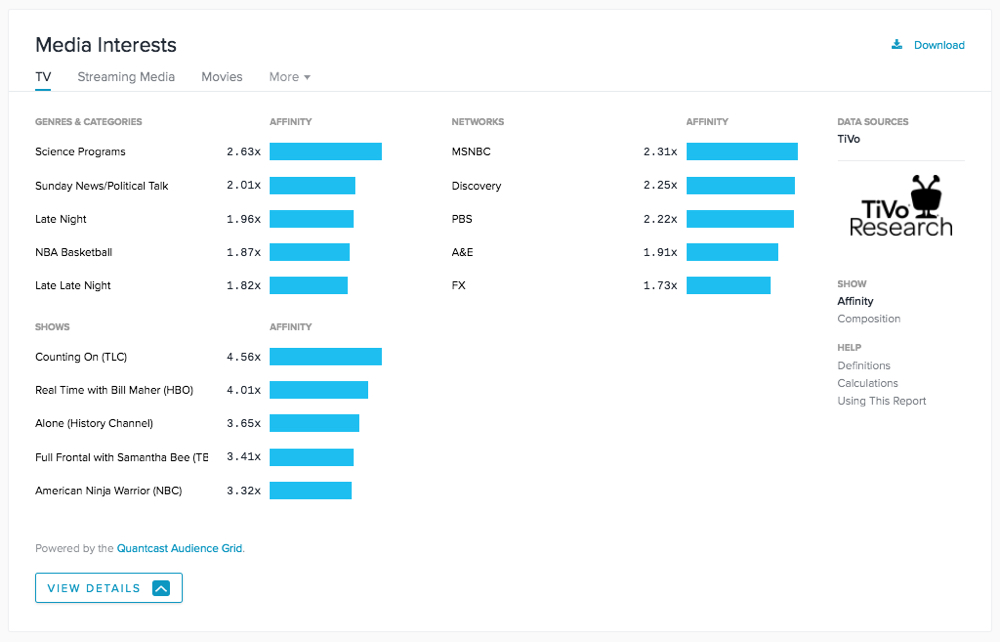
Task: Switch the view to Composition
Action: (x=869, y=319)
